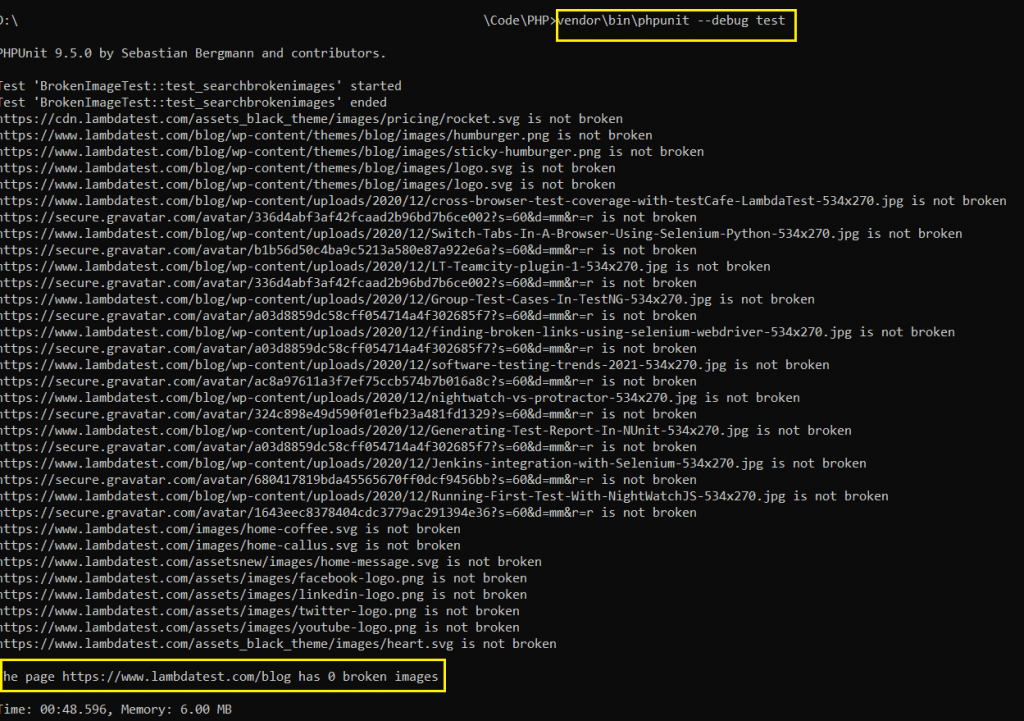1024x721 pixels.
Task: Click the '0 broken images' summary line
Action: pyautogui.click(x=220, y=677)
